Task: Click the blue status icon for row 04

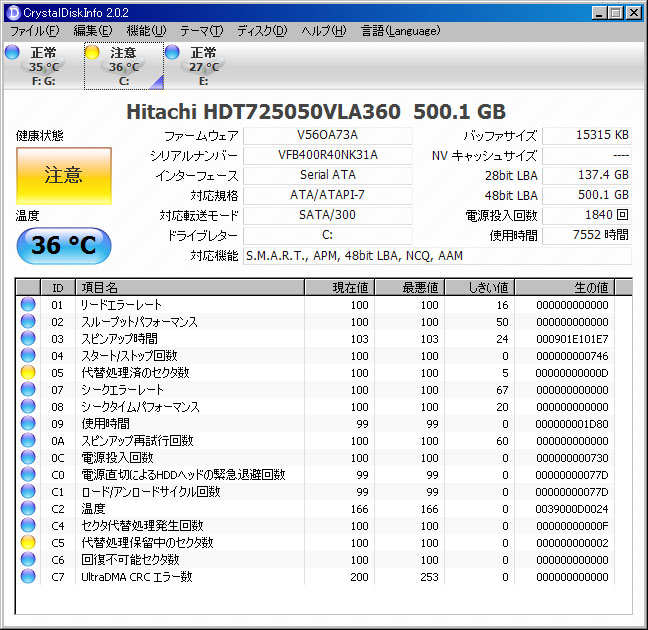Action: point(28,355)
